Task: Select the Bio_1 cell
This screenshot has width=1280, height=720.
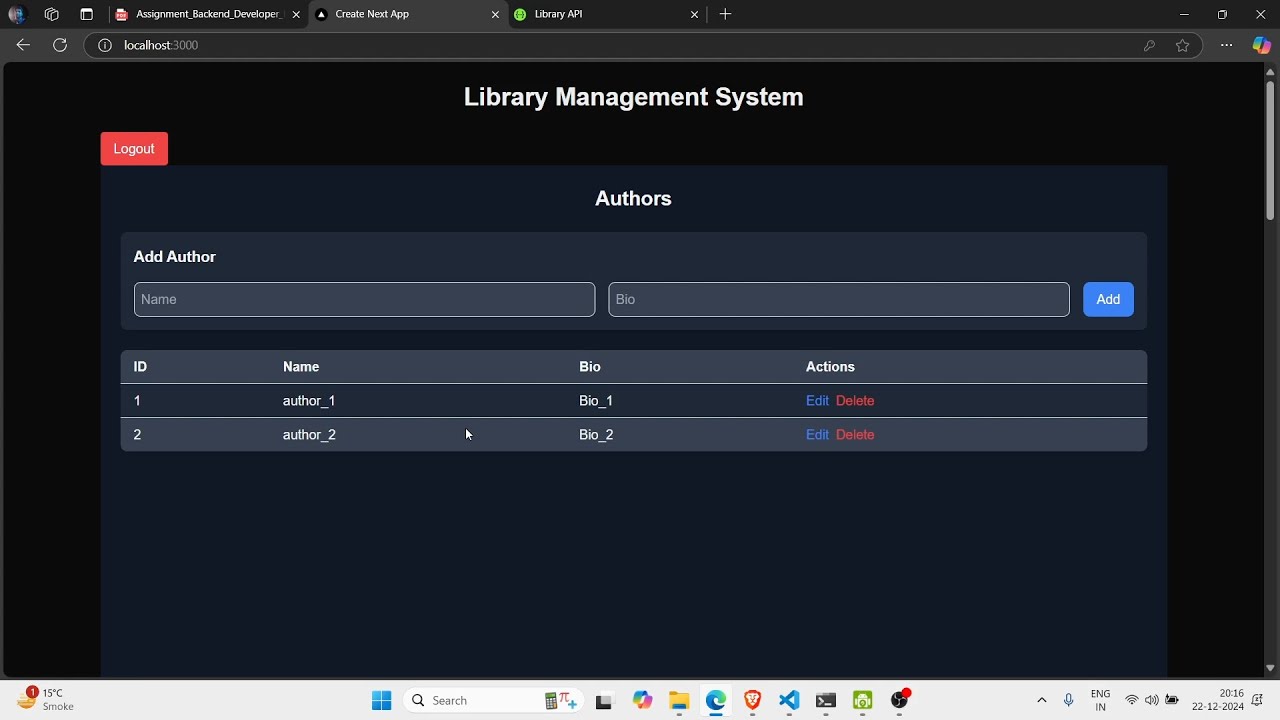Action: [596, 401]
